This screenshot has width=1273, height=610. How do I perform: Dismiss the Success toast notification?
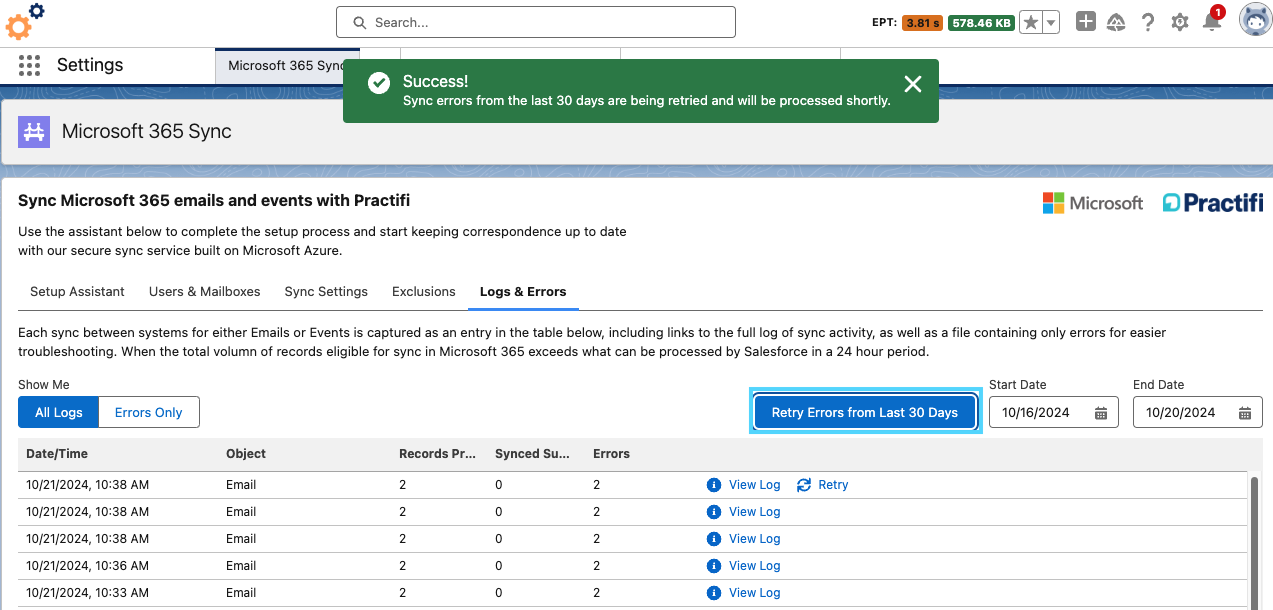pyautogui.click(x=912, y=84)
